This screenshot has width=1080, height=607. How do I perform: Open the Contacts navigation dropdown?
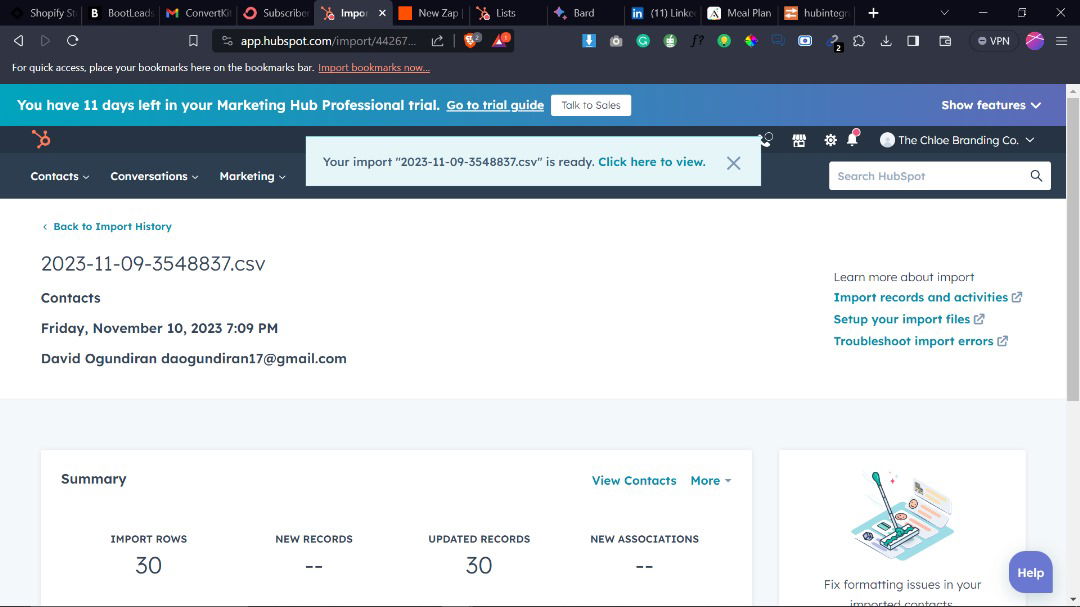59,176
